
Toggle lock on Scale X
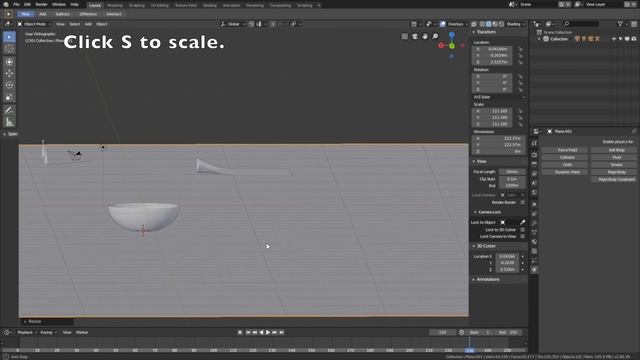point(520,111)
